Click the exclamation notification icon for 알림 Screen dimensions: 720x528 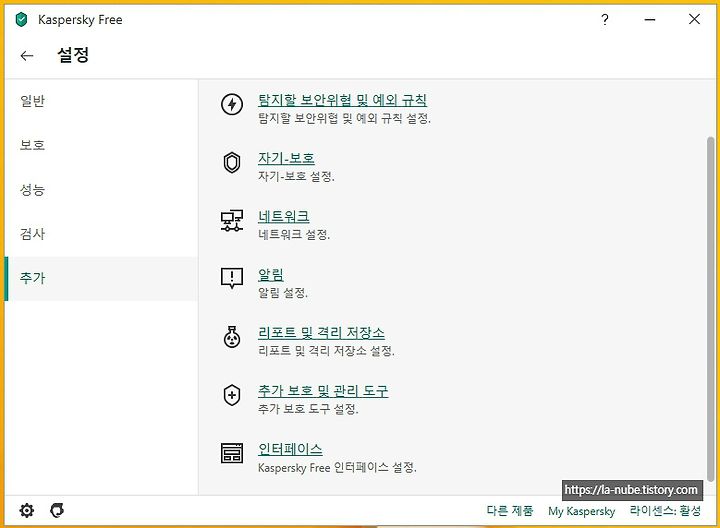coord(232,279)
